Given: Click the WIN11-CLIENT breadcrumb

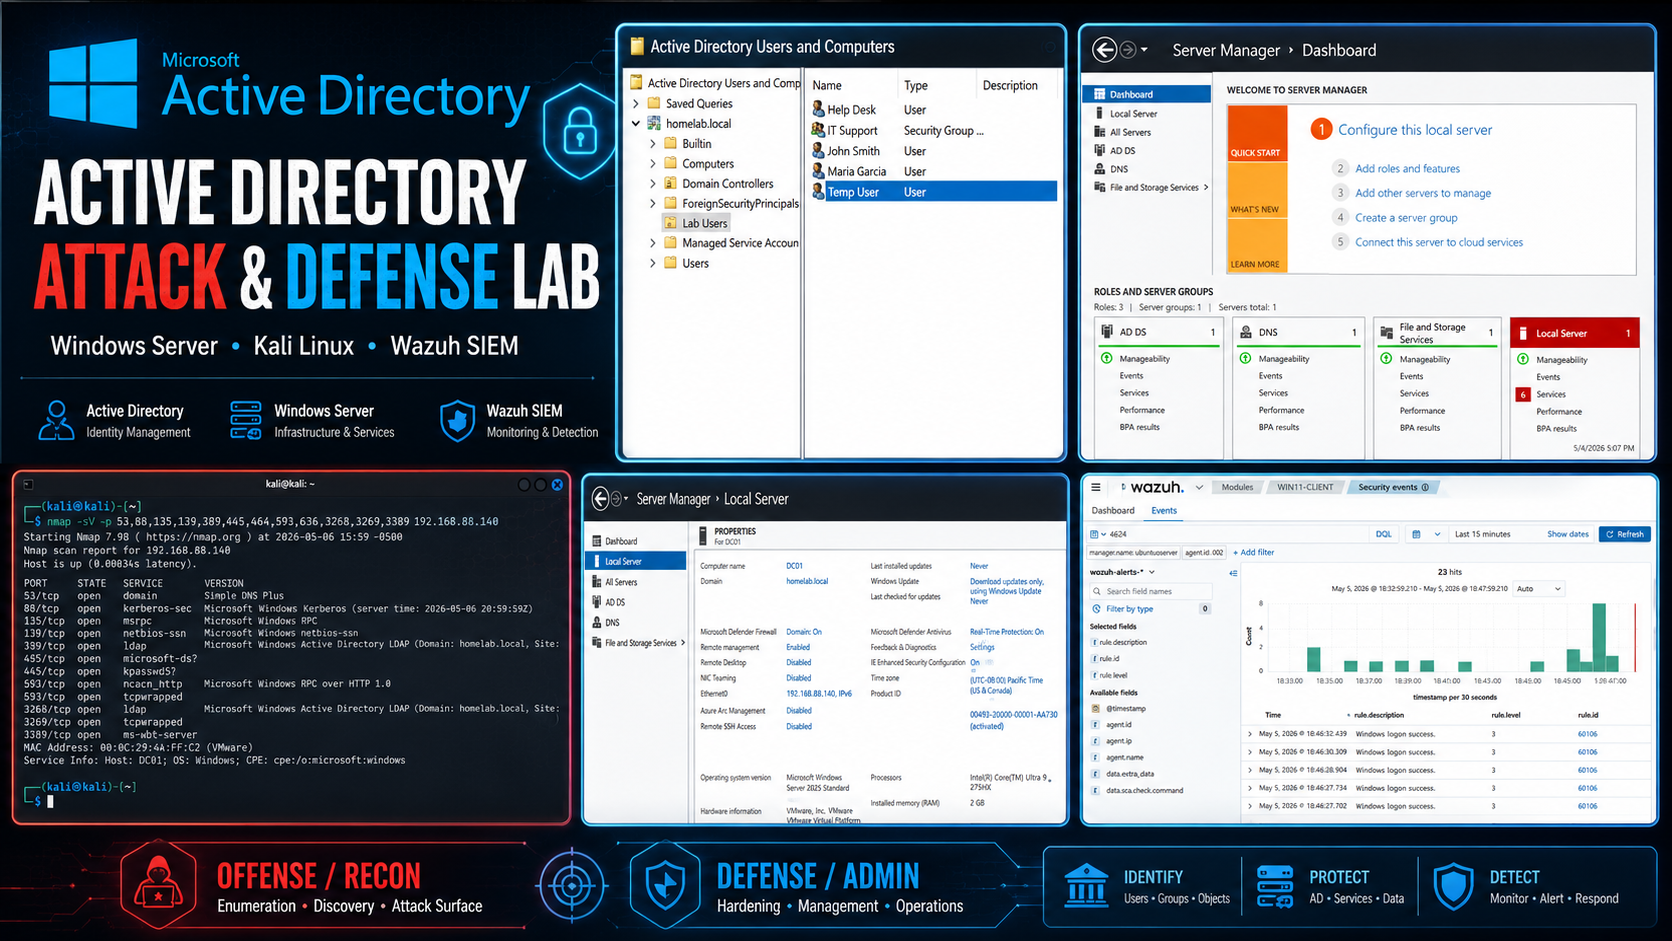Looking at the screenshot, I should (x=1305, y=487).
